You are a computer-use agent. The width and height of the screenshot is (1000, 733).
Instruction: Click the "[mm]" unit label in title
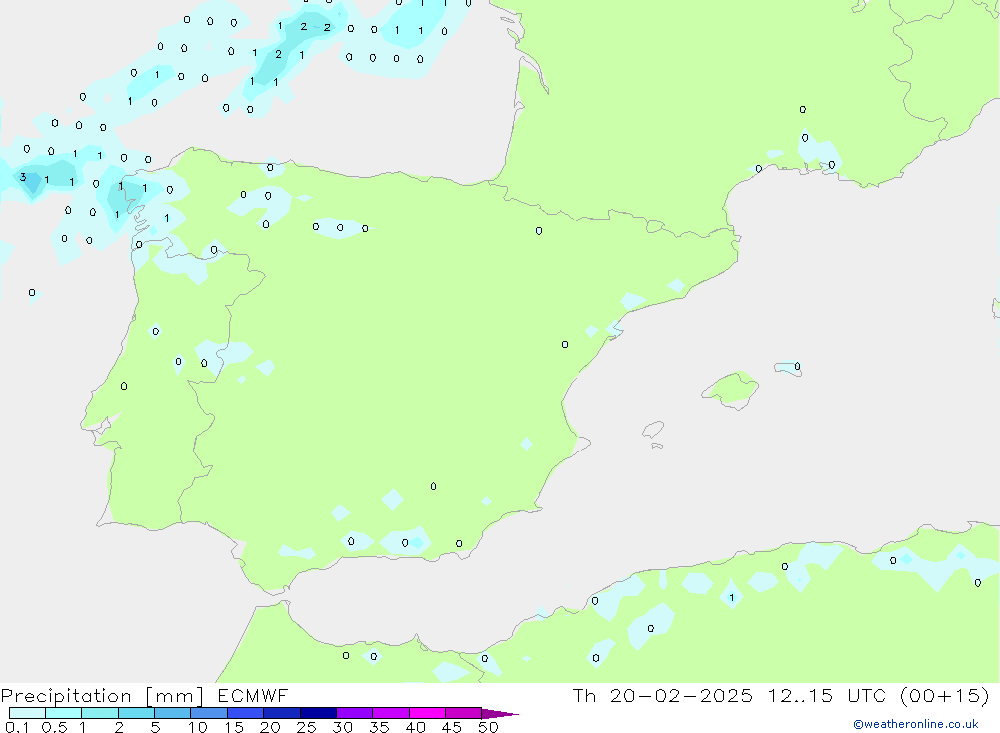(175, 696)
